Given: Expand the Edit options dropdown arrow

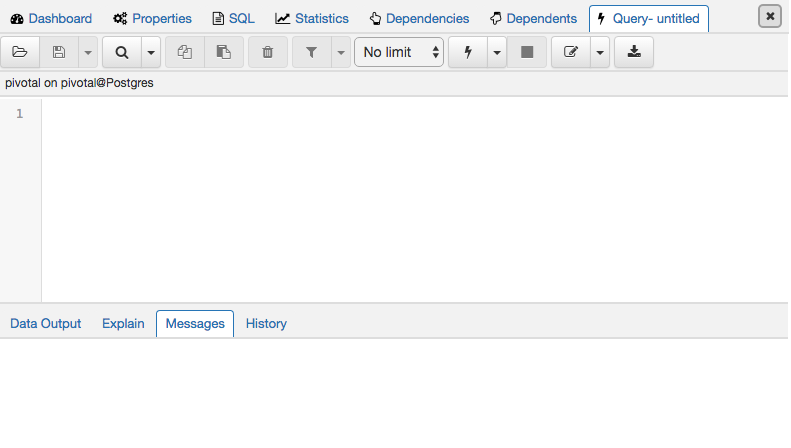Looking at the screenshot, I should (600, 52).
